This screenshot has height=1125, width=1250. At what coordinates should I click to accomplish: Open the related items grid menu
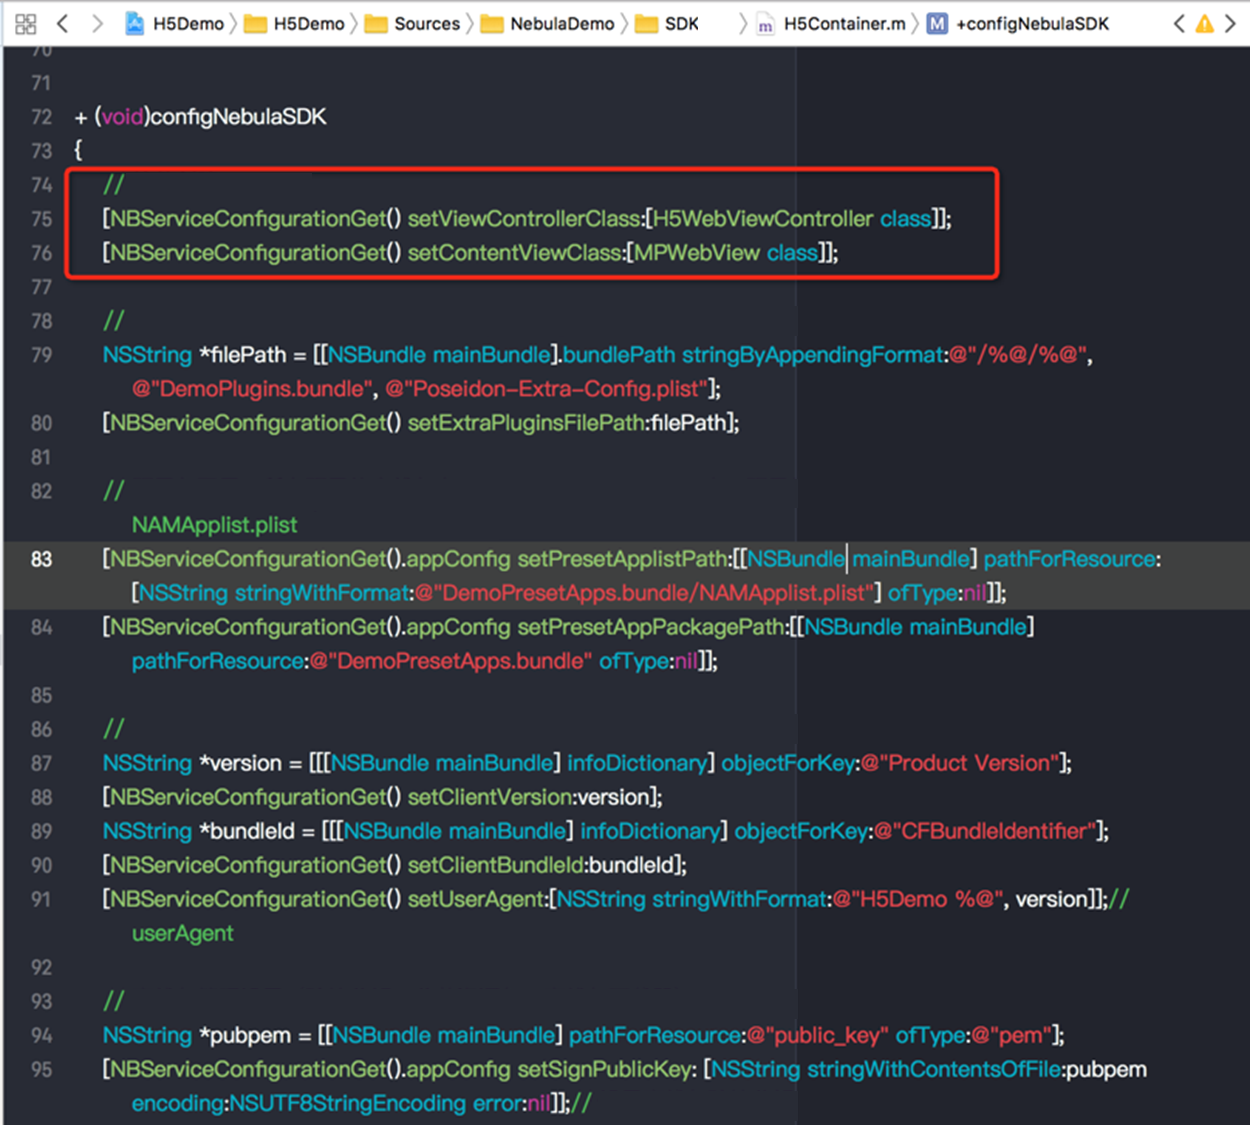click(26, 23)
